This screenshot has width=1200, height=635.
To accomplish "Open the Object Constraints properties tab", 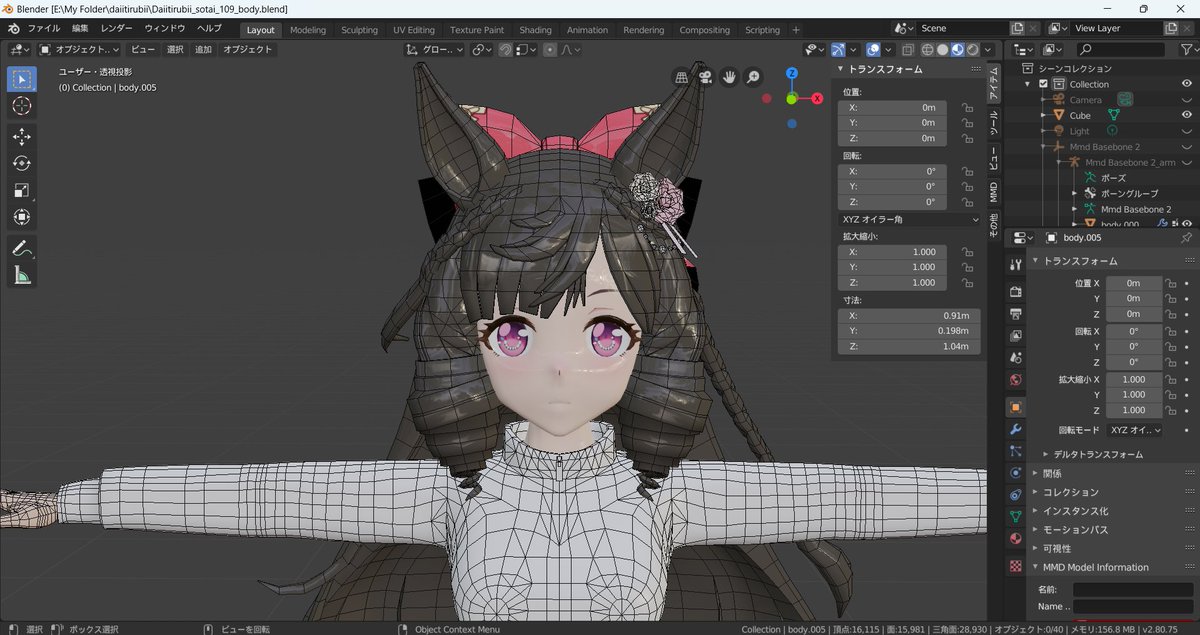I will (x=1016, y=494).
